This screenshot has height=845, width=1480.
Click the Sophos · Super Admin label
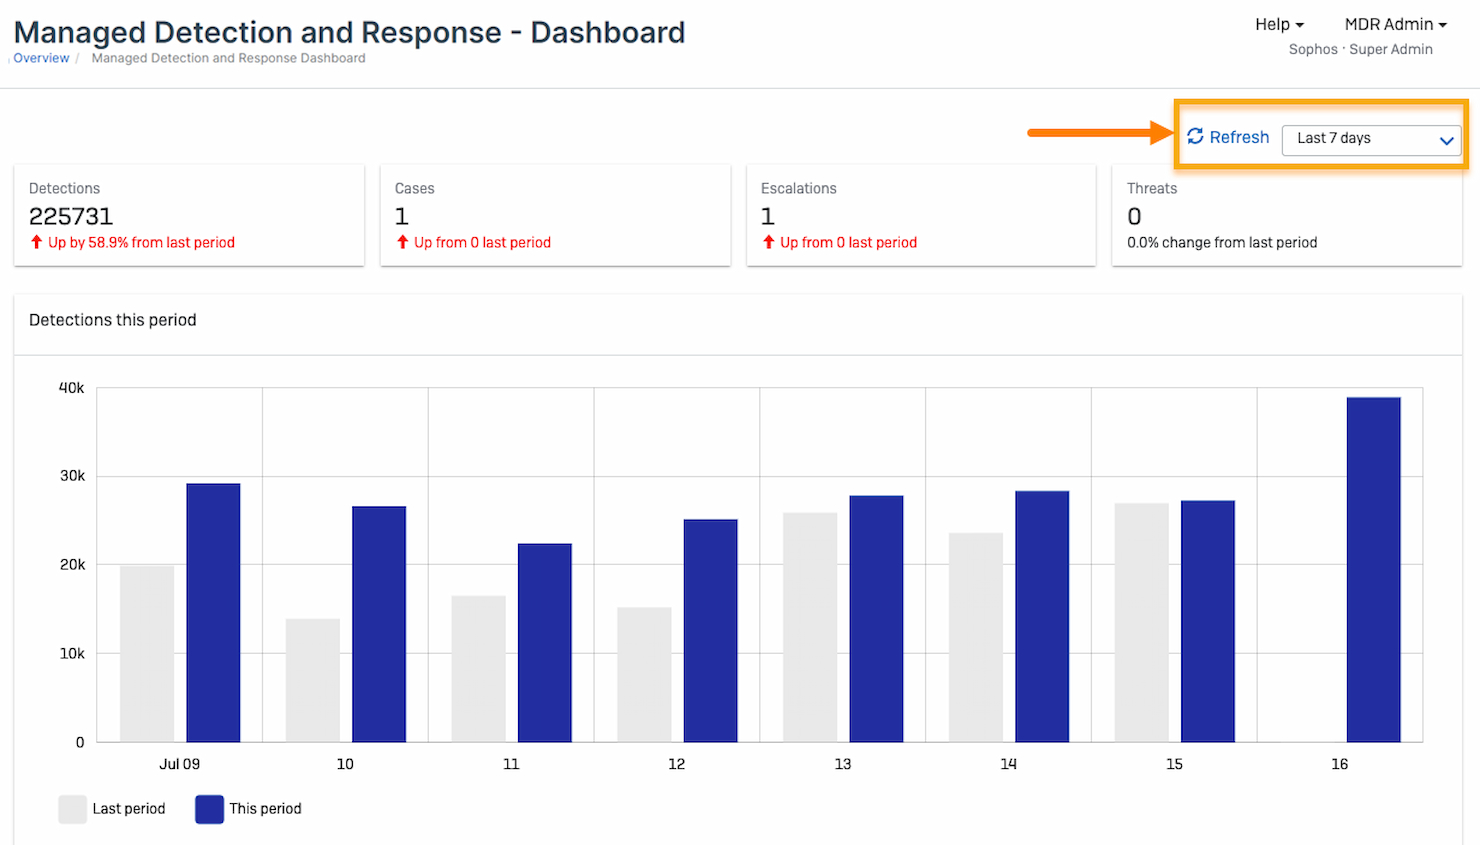[1361, 49]
